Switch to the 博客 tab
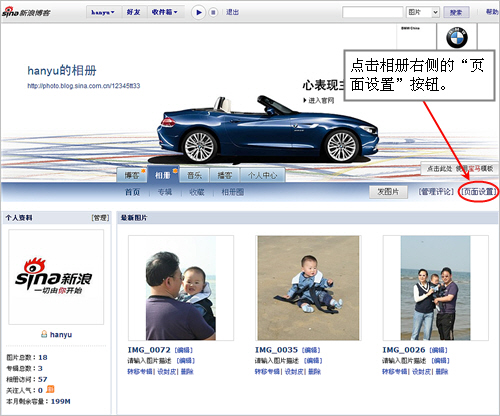This screenshot has width=500, height=416. (132, 175)
